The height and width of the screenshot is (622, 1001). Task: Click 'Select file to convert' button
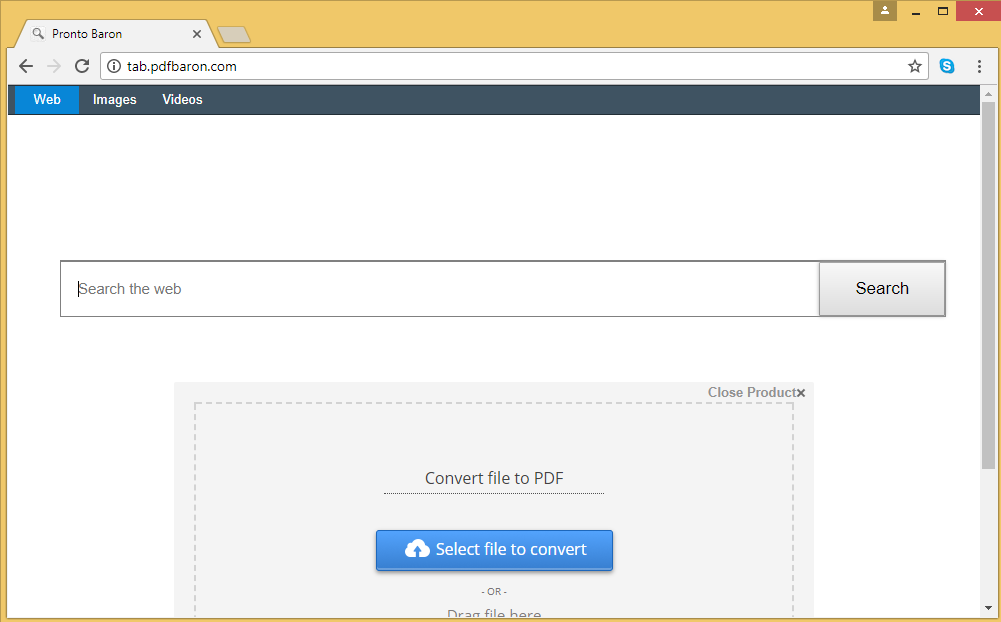click(494, 550)
